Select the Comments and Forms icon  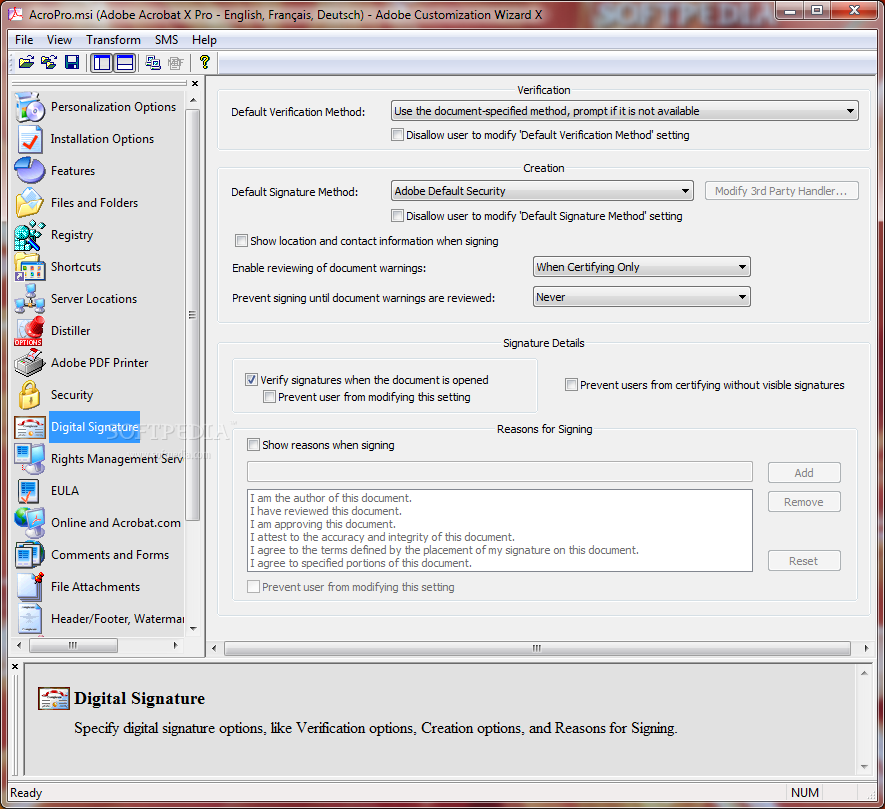[x=30, y=554]
